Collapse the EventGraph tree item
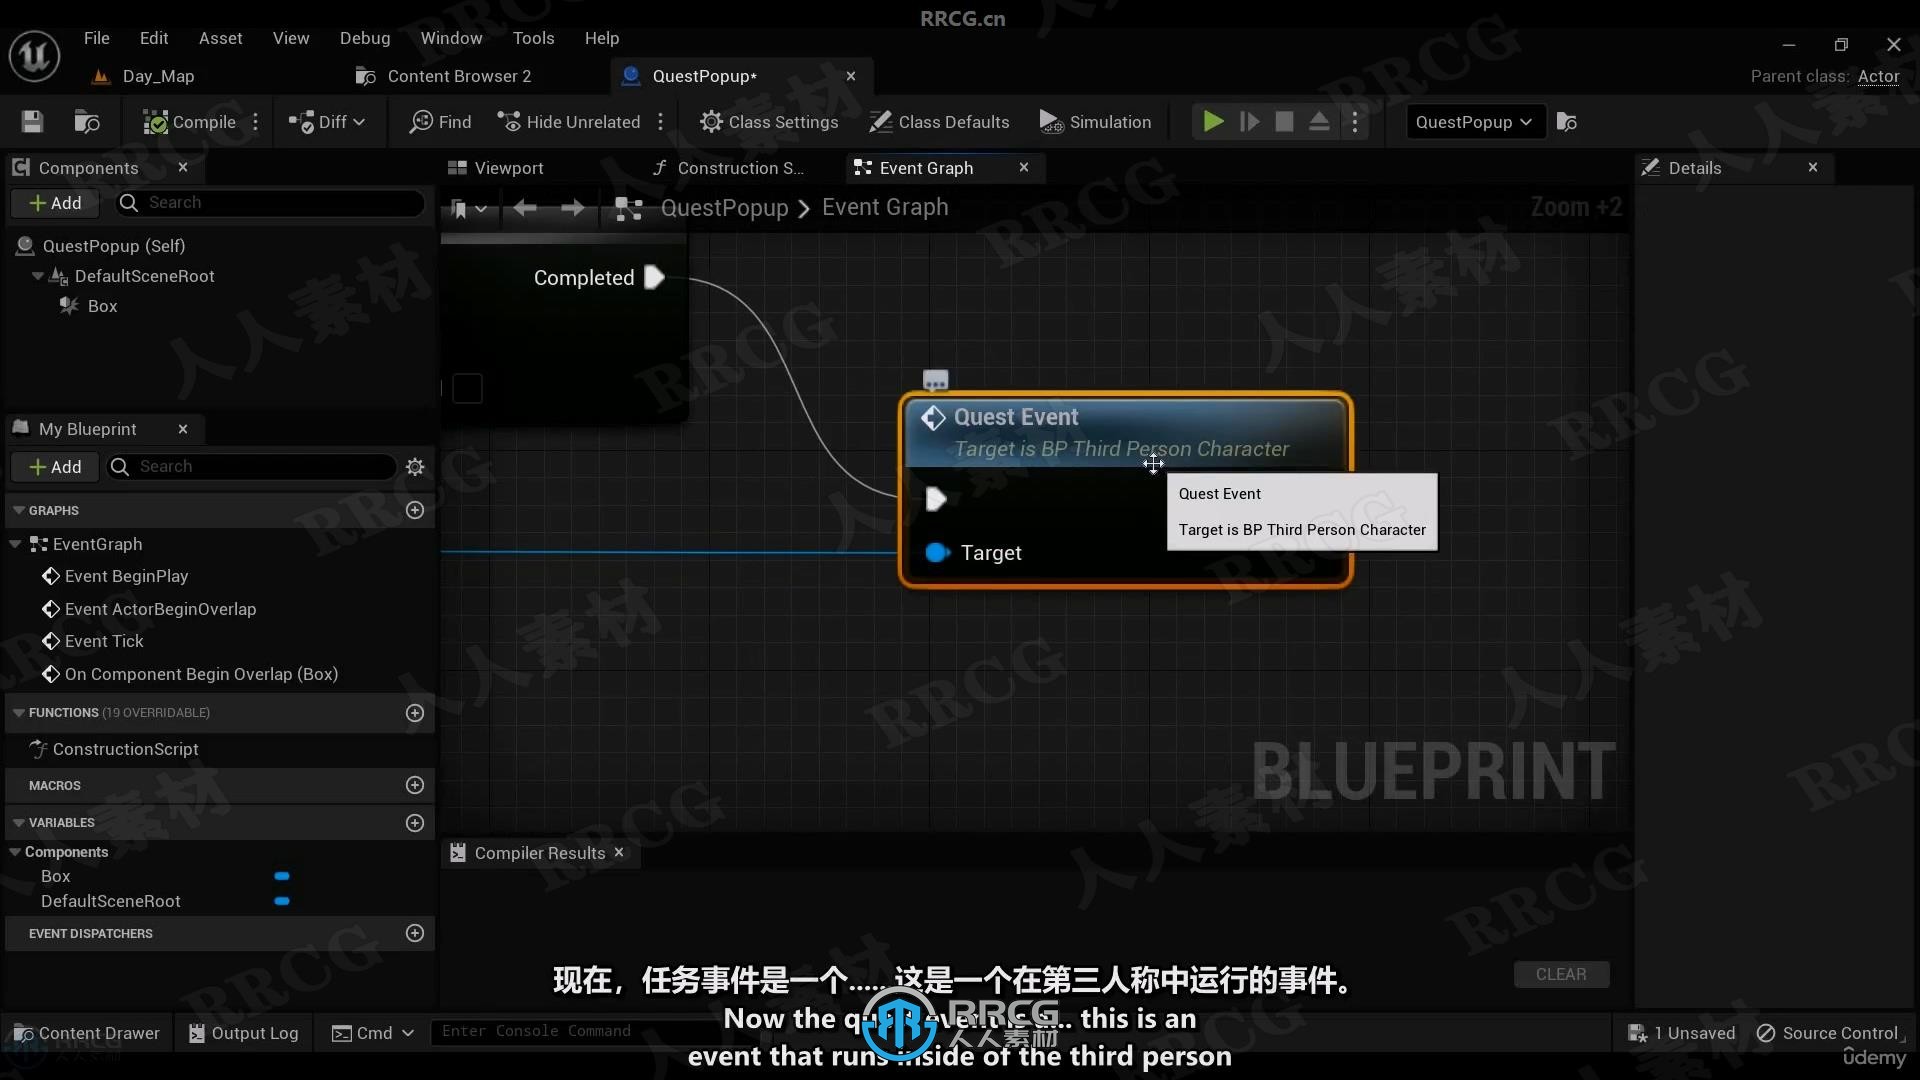The height and width of the screenshot is (1080, 1920). [15, 544]
